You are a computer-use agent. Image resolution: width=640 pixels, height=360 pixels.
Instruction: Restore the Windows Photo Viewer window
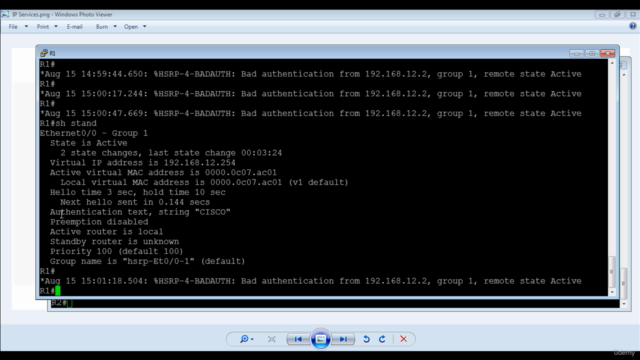click(617, 15)
